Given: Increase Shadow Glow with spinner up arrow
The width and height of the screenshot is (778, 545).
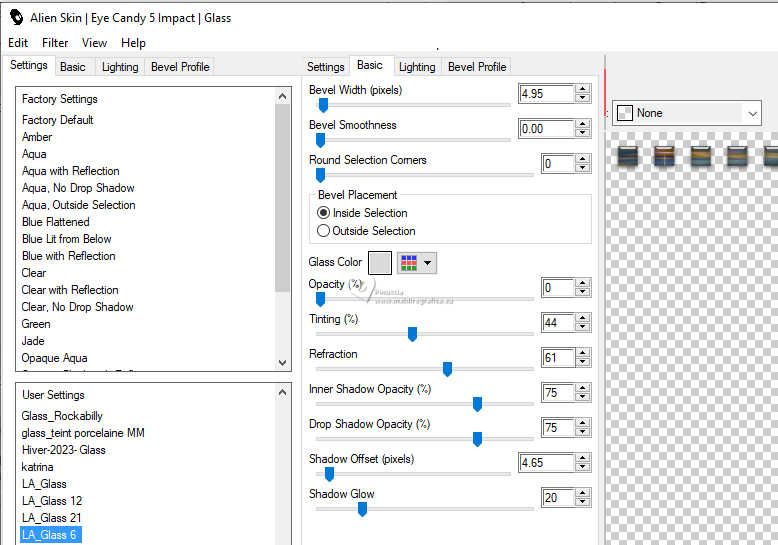Looking at the screenshot, I should click(x=583, y=493).
